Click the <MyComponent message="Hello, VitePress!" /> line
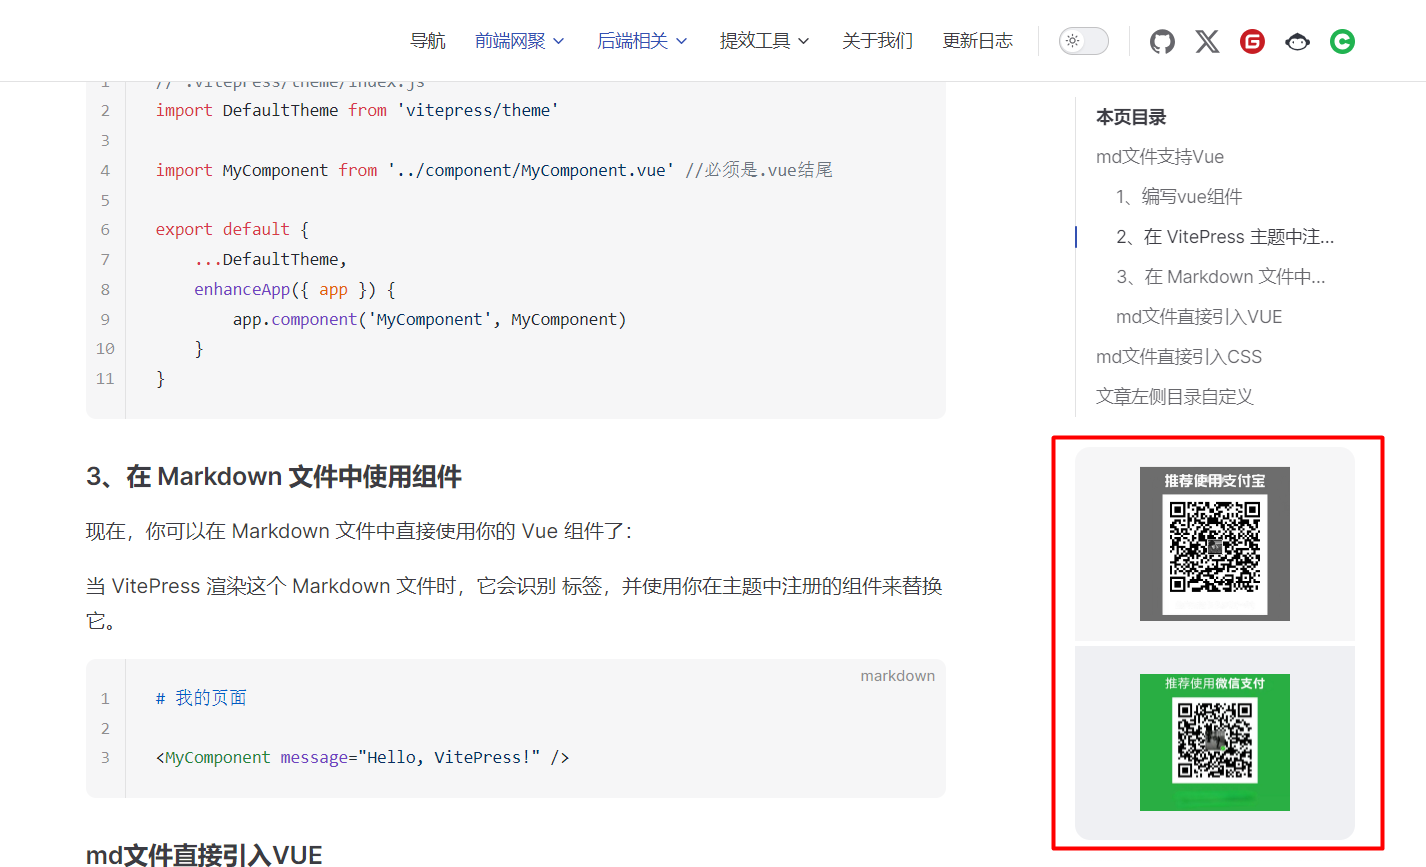This screenshot has width=1426, height=867. point(363,757)
